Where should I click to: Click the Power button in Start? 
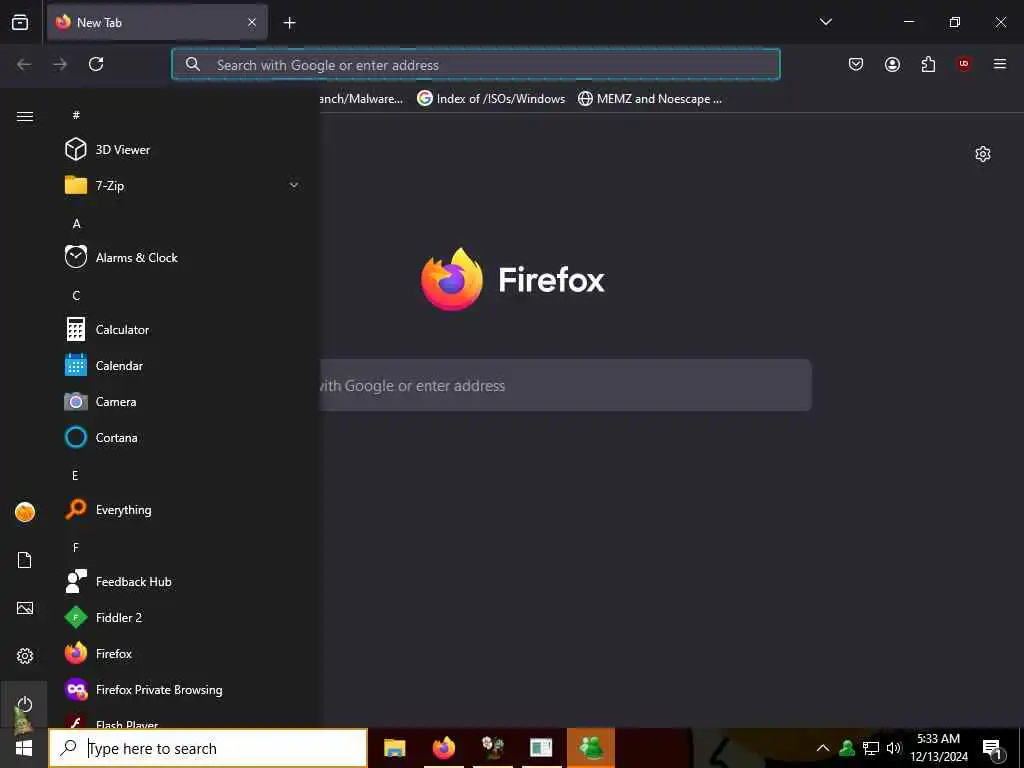[x=25, y=704]
